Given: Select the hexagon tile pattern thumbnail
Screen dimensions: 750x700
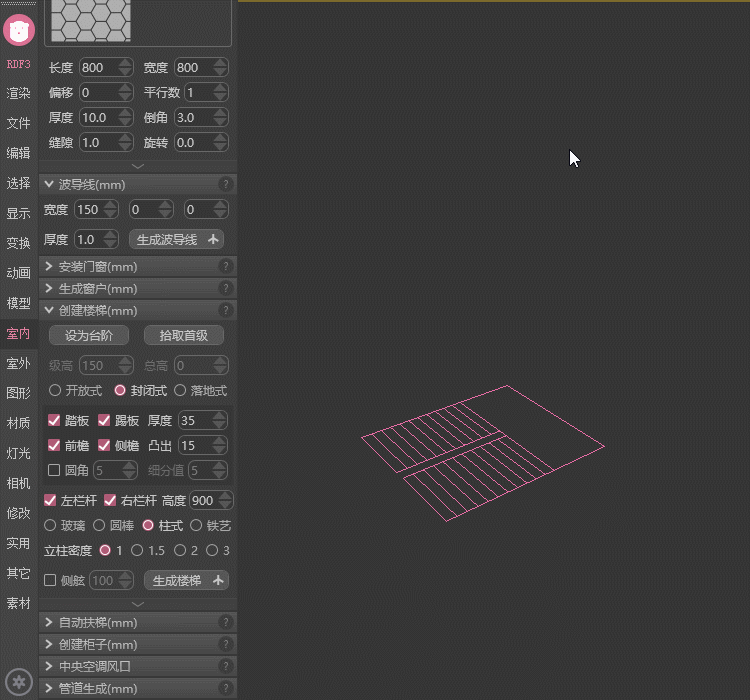Looking at the screenshot, I should pos(91,21).
